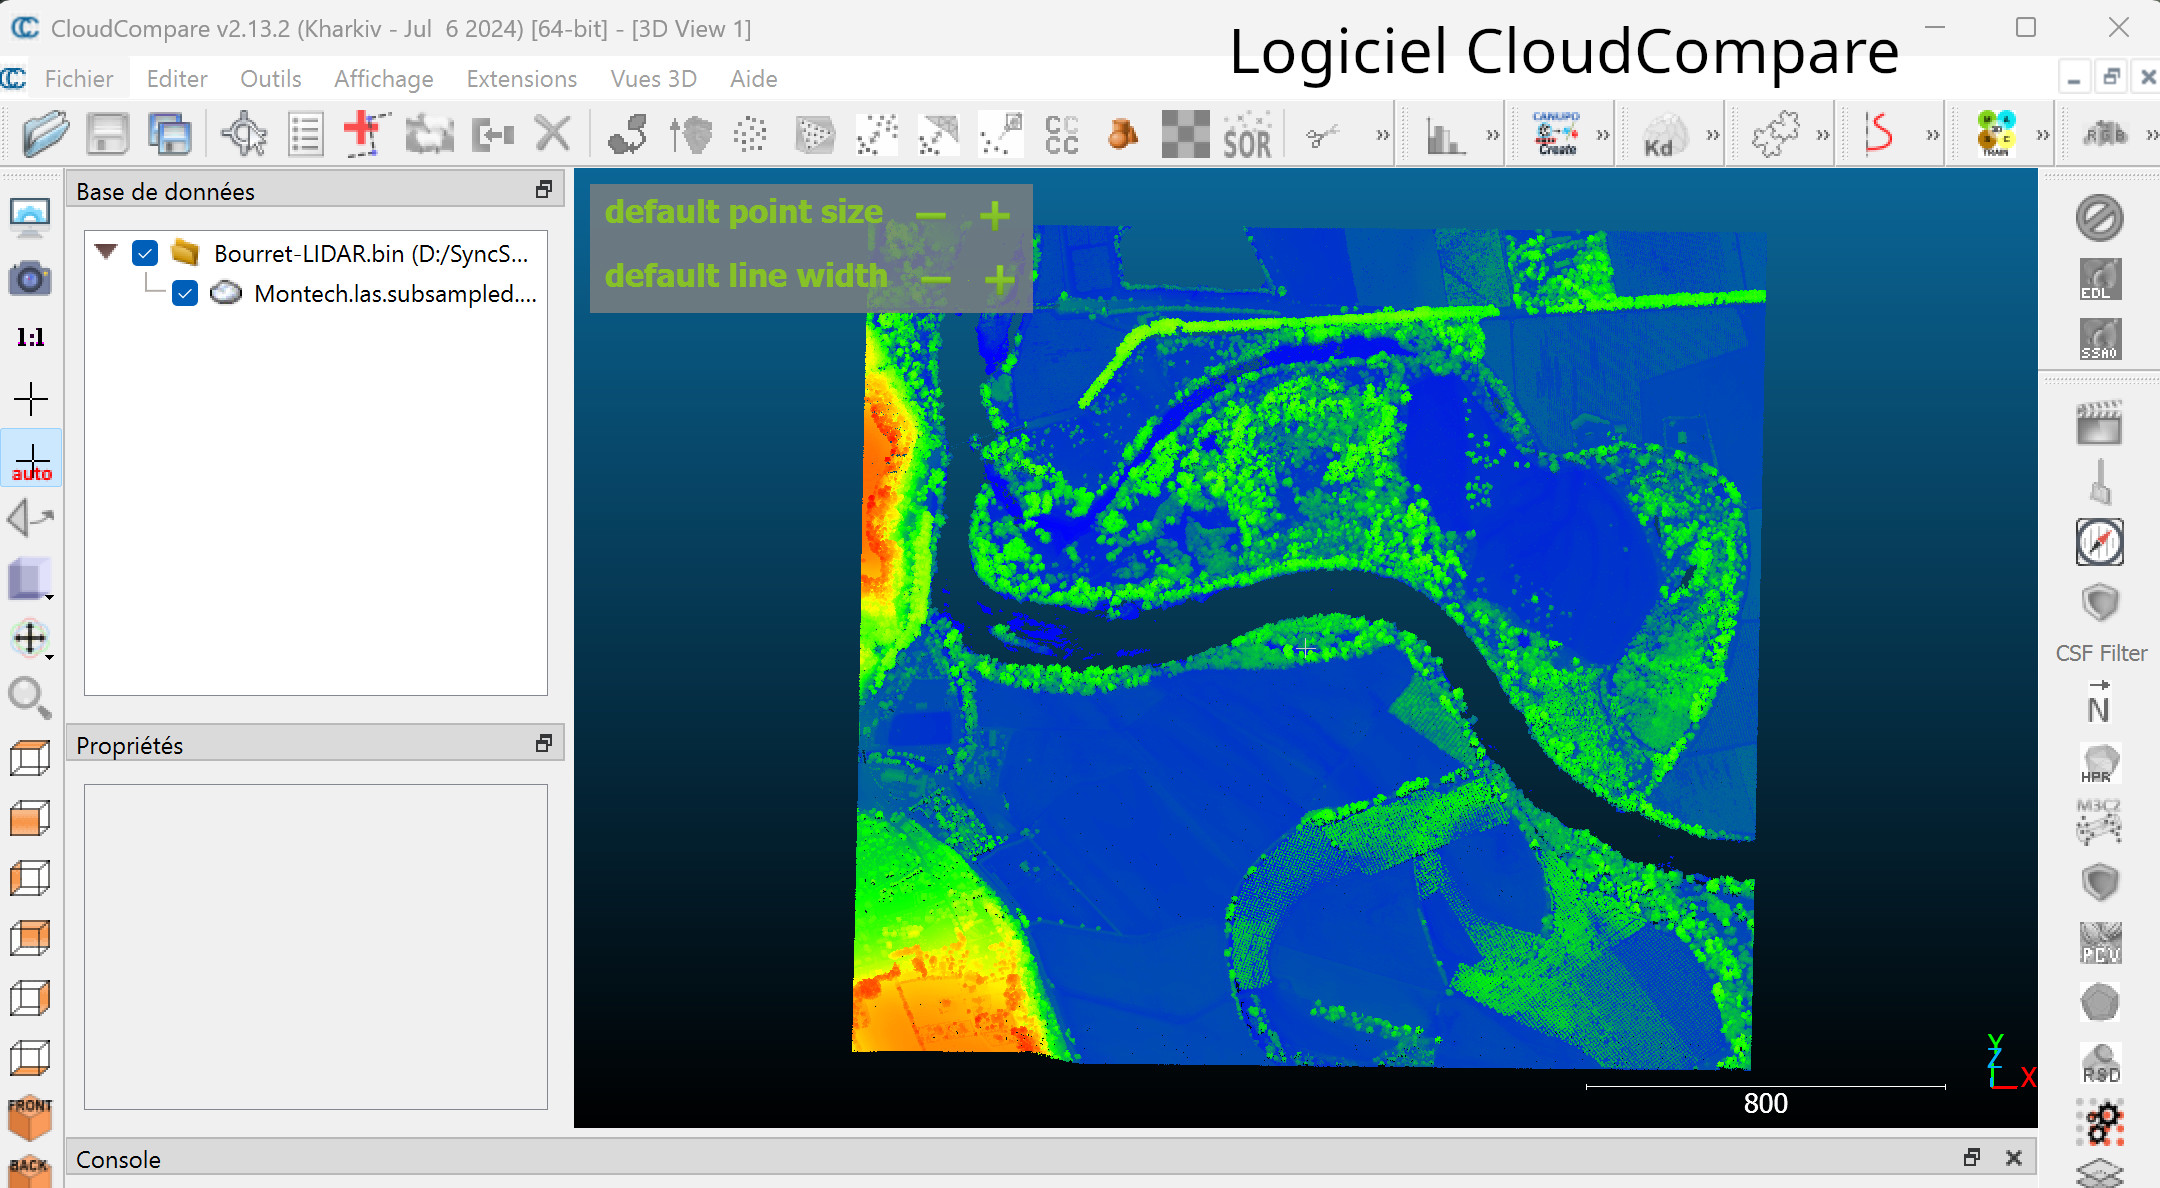Delete selected entity with X icon

coord(552,134)
